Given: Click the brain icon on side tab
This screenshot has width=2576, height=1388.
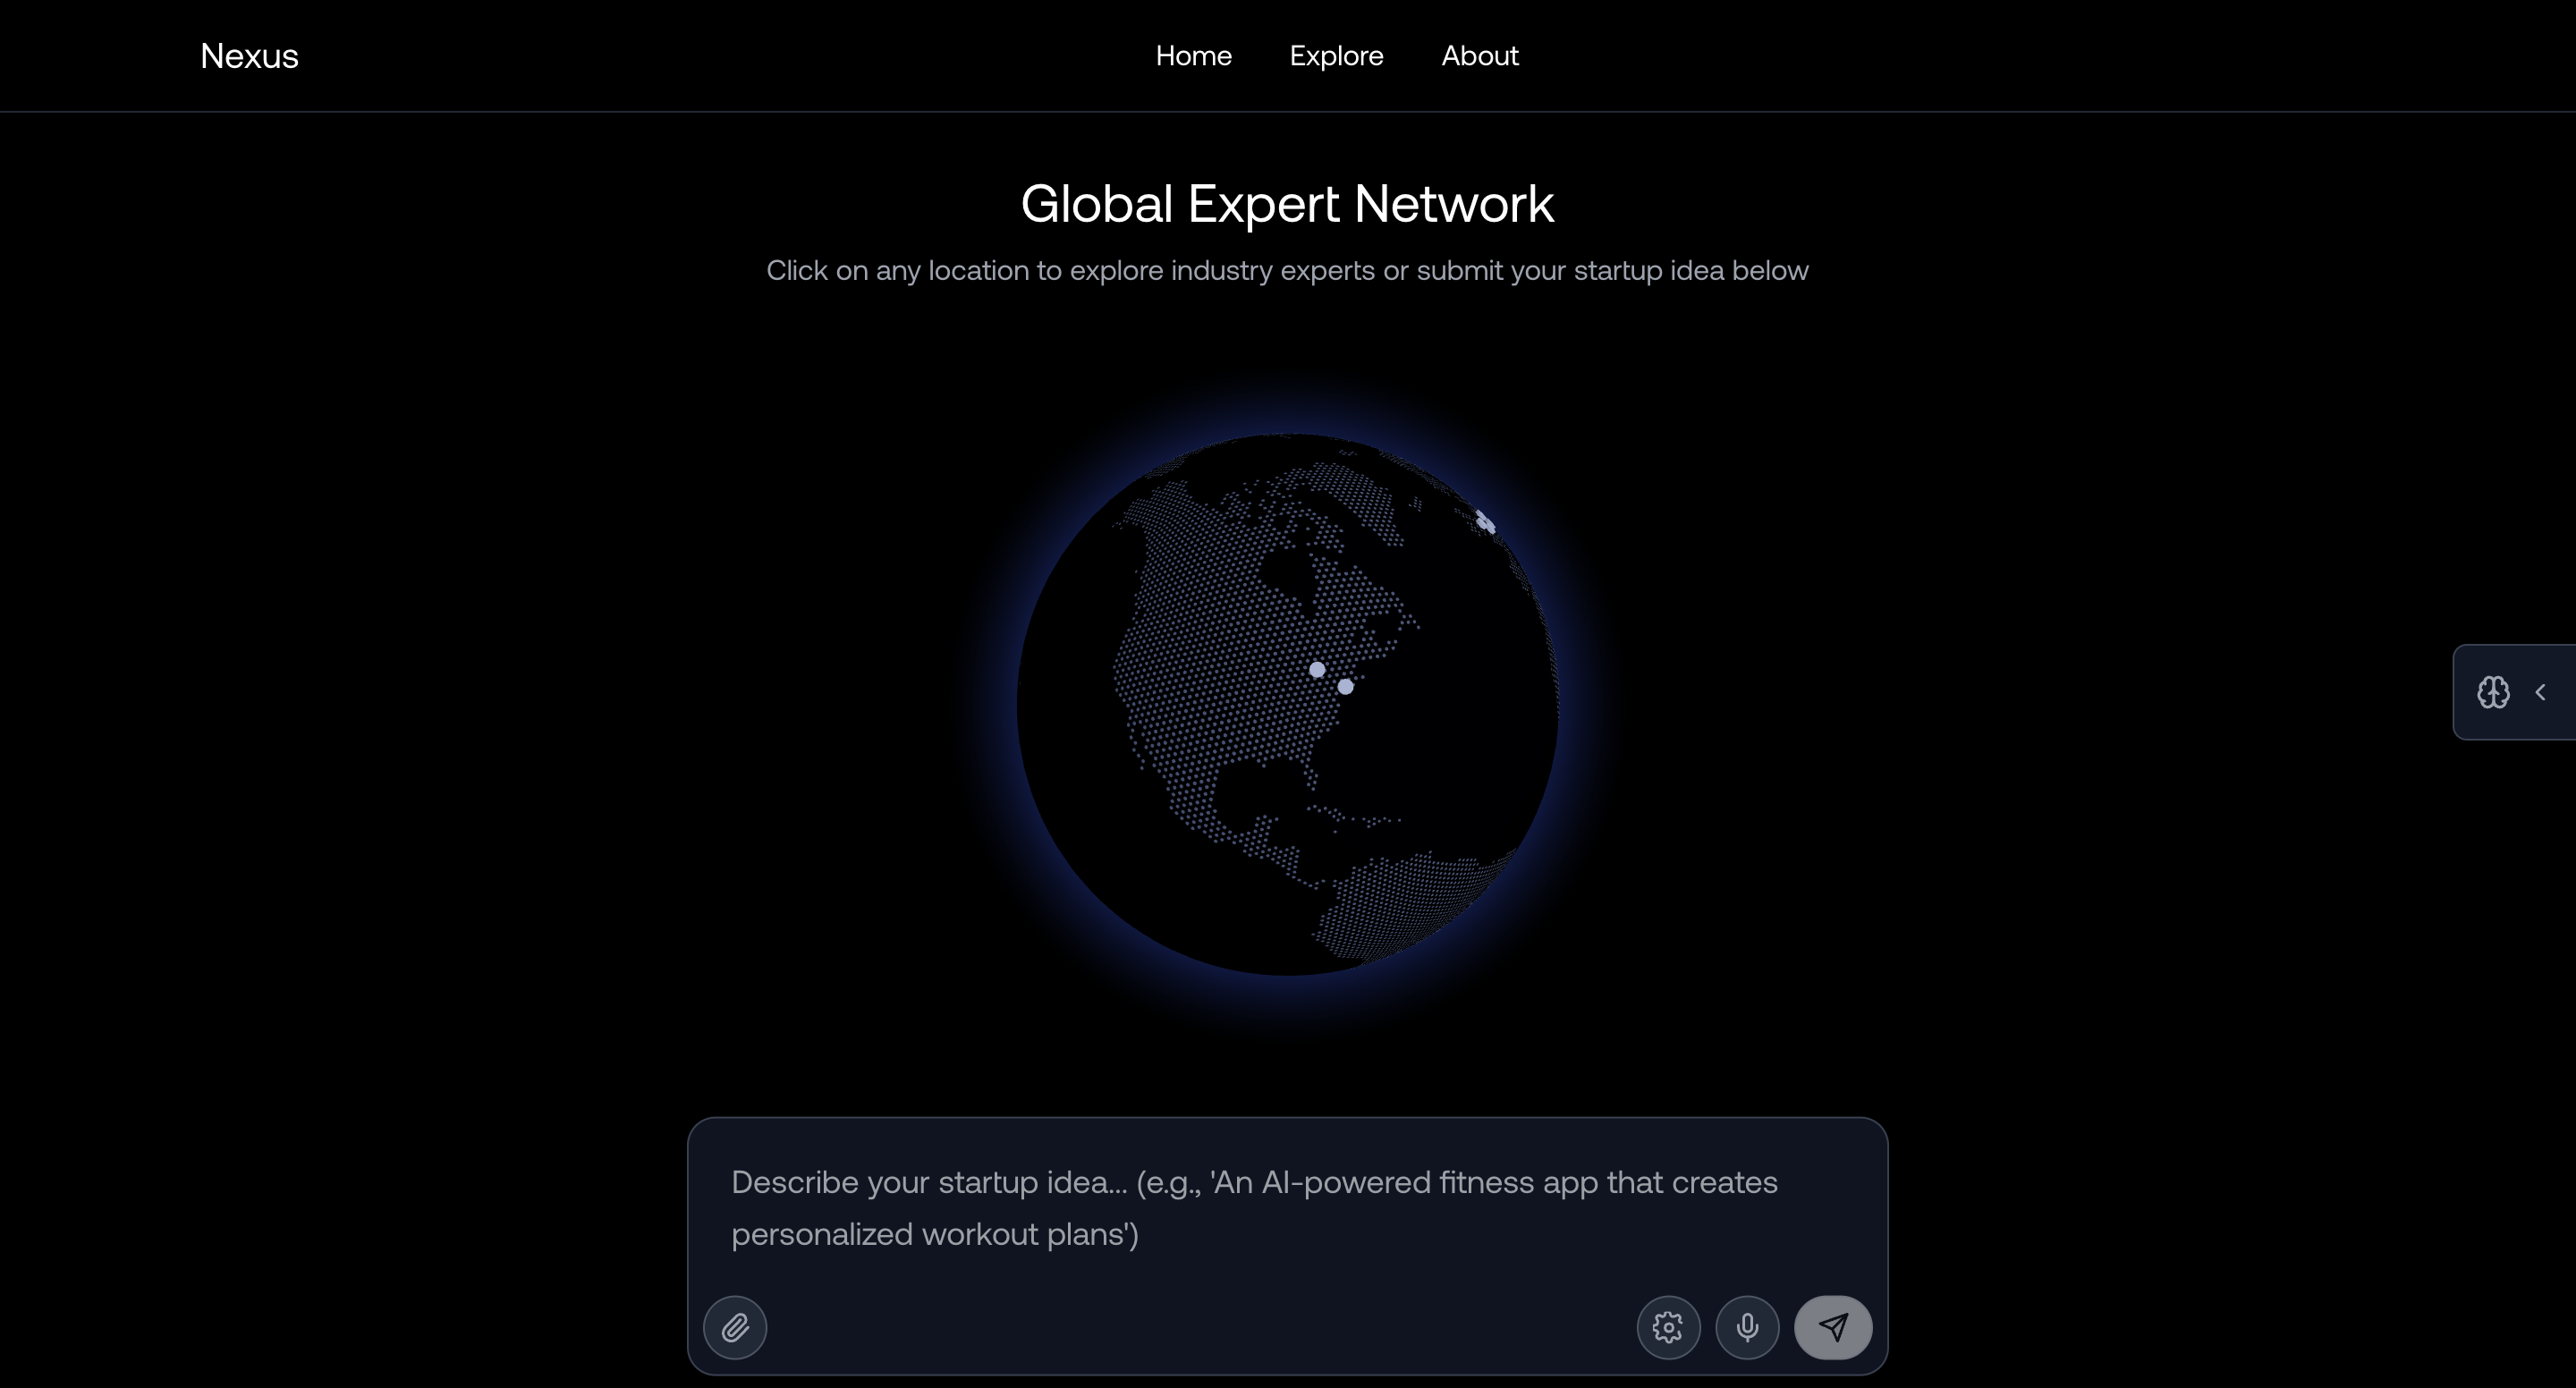Looking at the screenshot, I should coord(2493,692).
